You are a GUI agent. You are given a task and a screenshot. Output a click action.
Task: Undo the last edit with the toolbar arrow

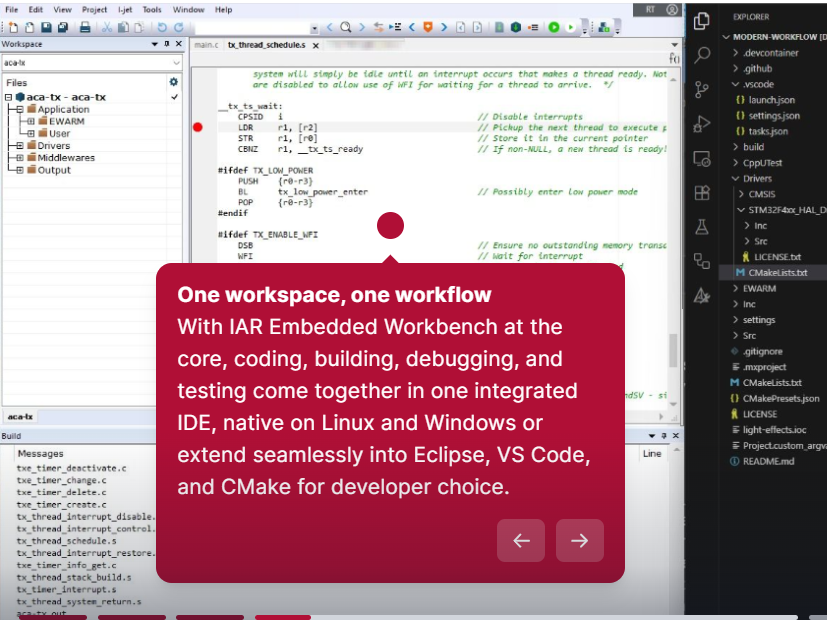(x=162, y=27)
